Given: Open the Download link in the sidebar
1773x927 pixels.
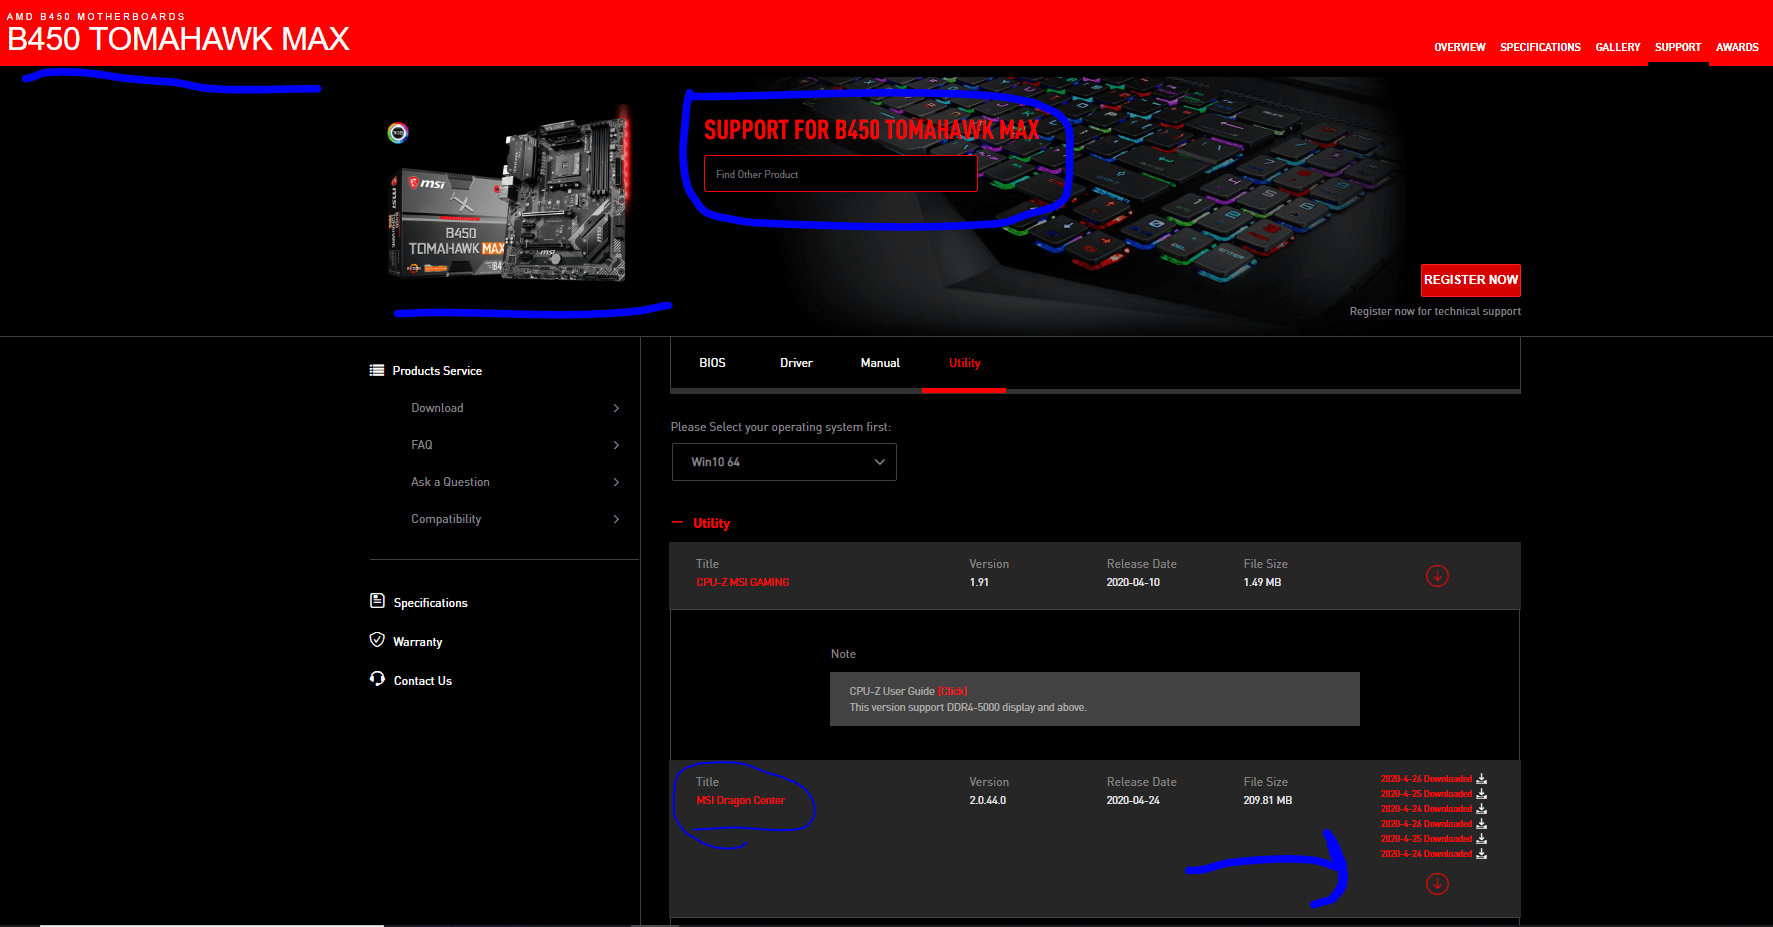Looking at the screenshot, I should pos(437,408).
